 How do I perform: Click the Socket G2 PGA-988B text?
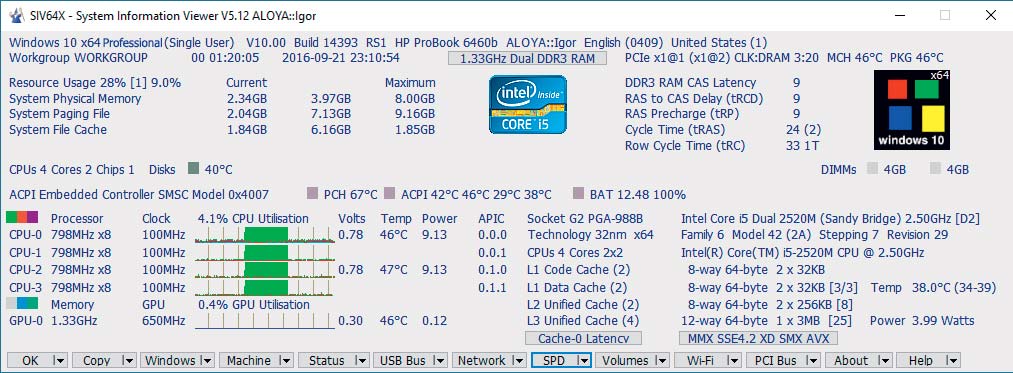click(x=585, y=218)
